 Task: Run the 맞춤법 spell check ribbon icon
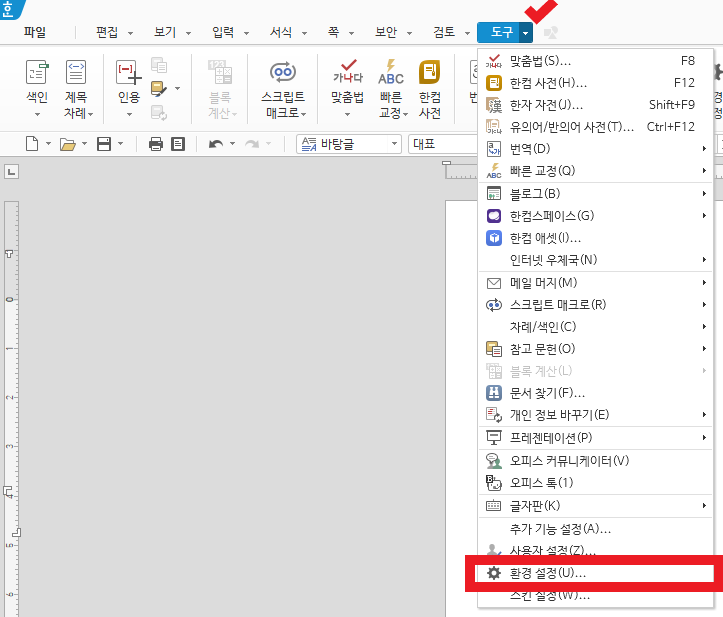point(348,72)
